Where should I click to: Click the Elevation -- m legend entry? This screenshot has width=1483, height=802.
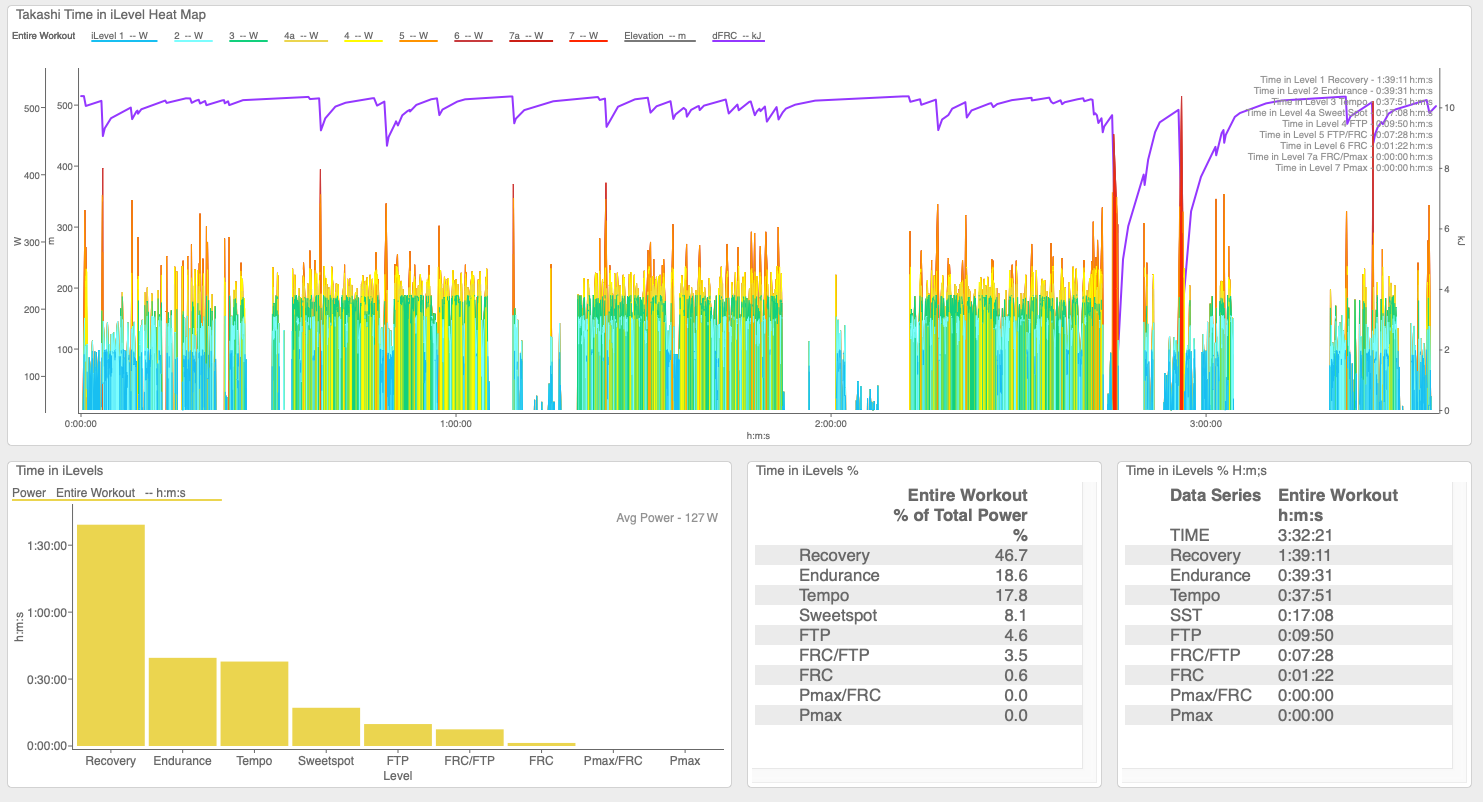pos(656,36)
